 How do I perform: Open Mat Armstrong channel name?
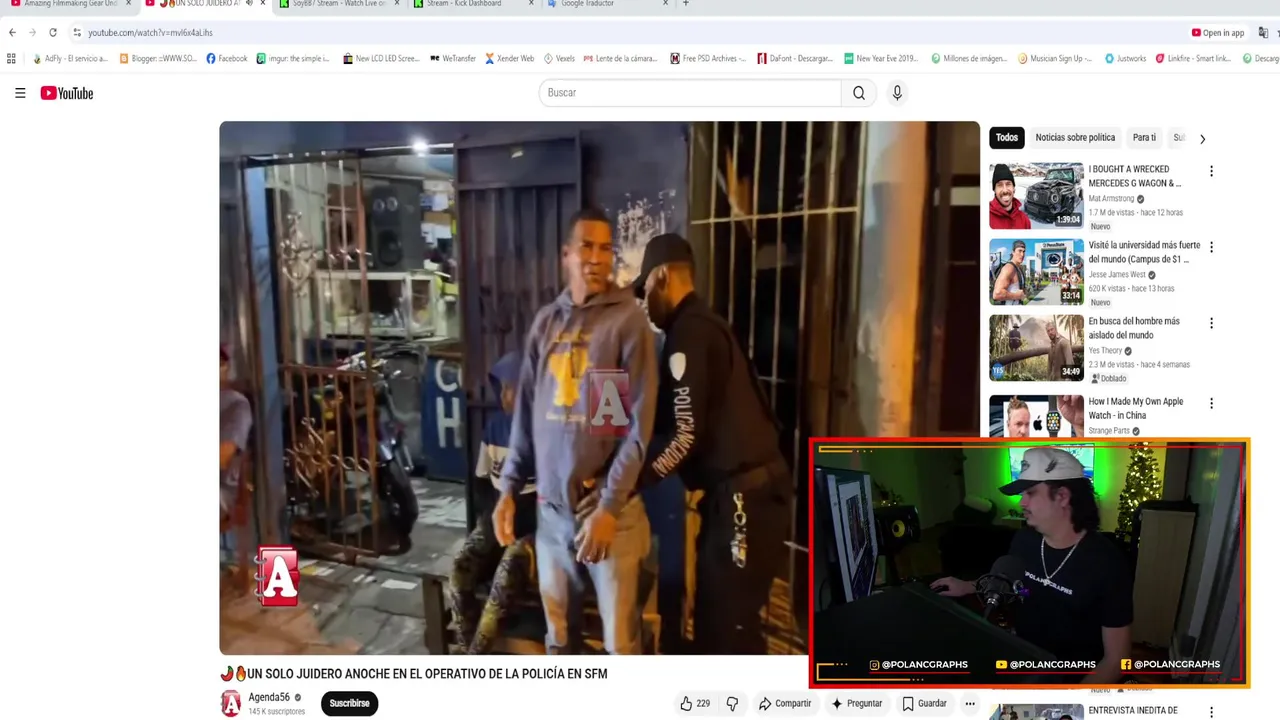1112,198
